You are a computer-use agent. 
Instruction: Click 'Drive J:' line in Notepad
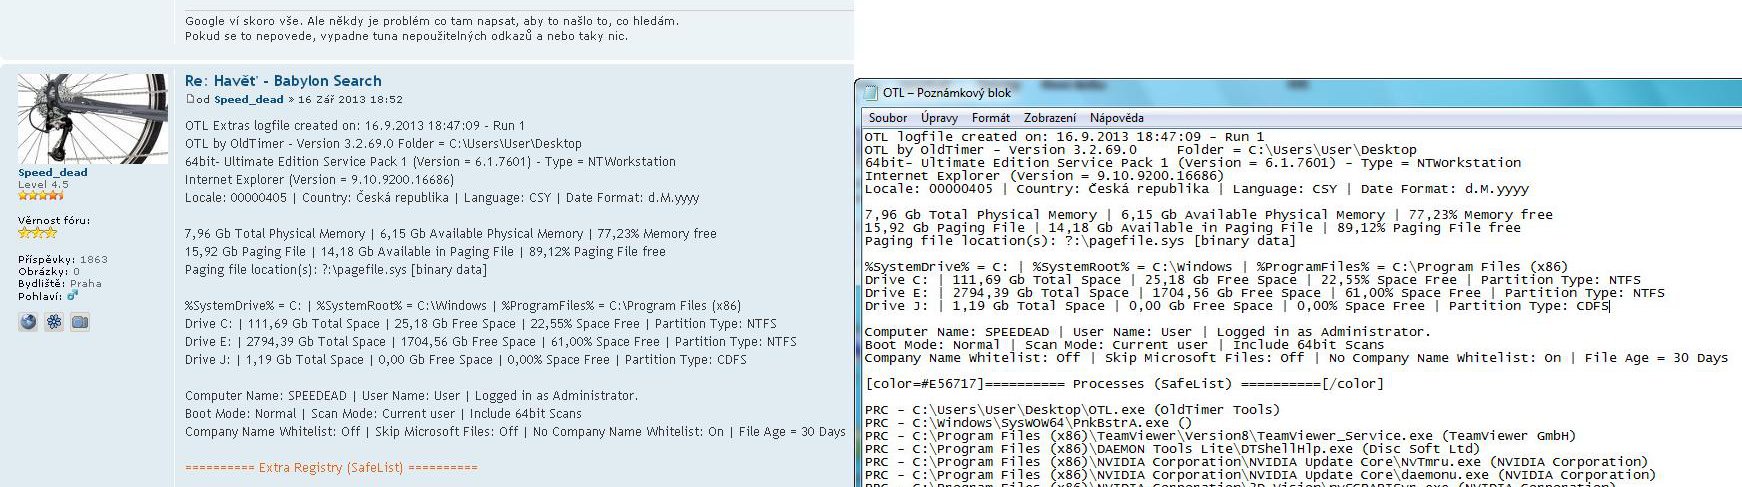[1237, 306]
